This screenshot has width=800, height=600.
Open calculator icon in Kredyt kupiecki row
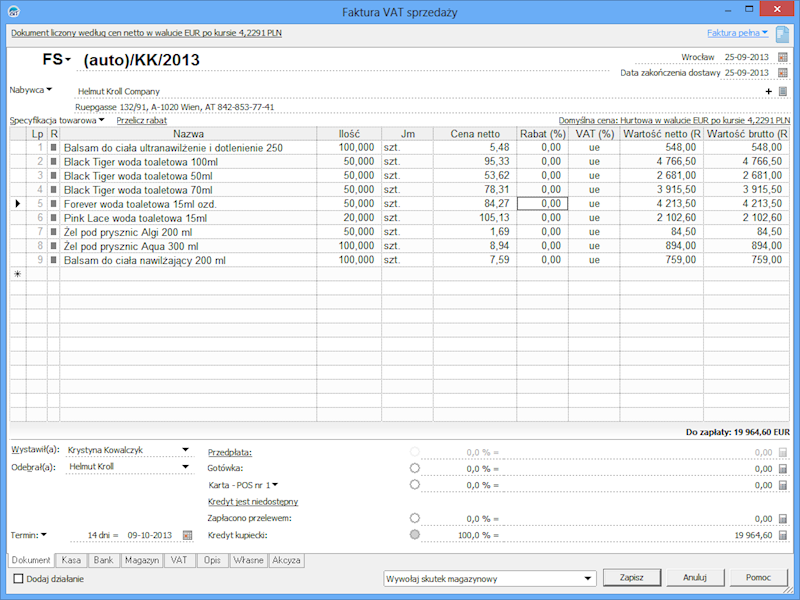point(783,535)
